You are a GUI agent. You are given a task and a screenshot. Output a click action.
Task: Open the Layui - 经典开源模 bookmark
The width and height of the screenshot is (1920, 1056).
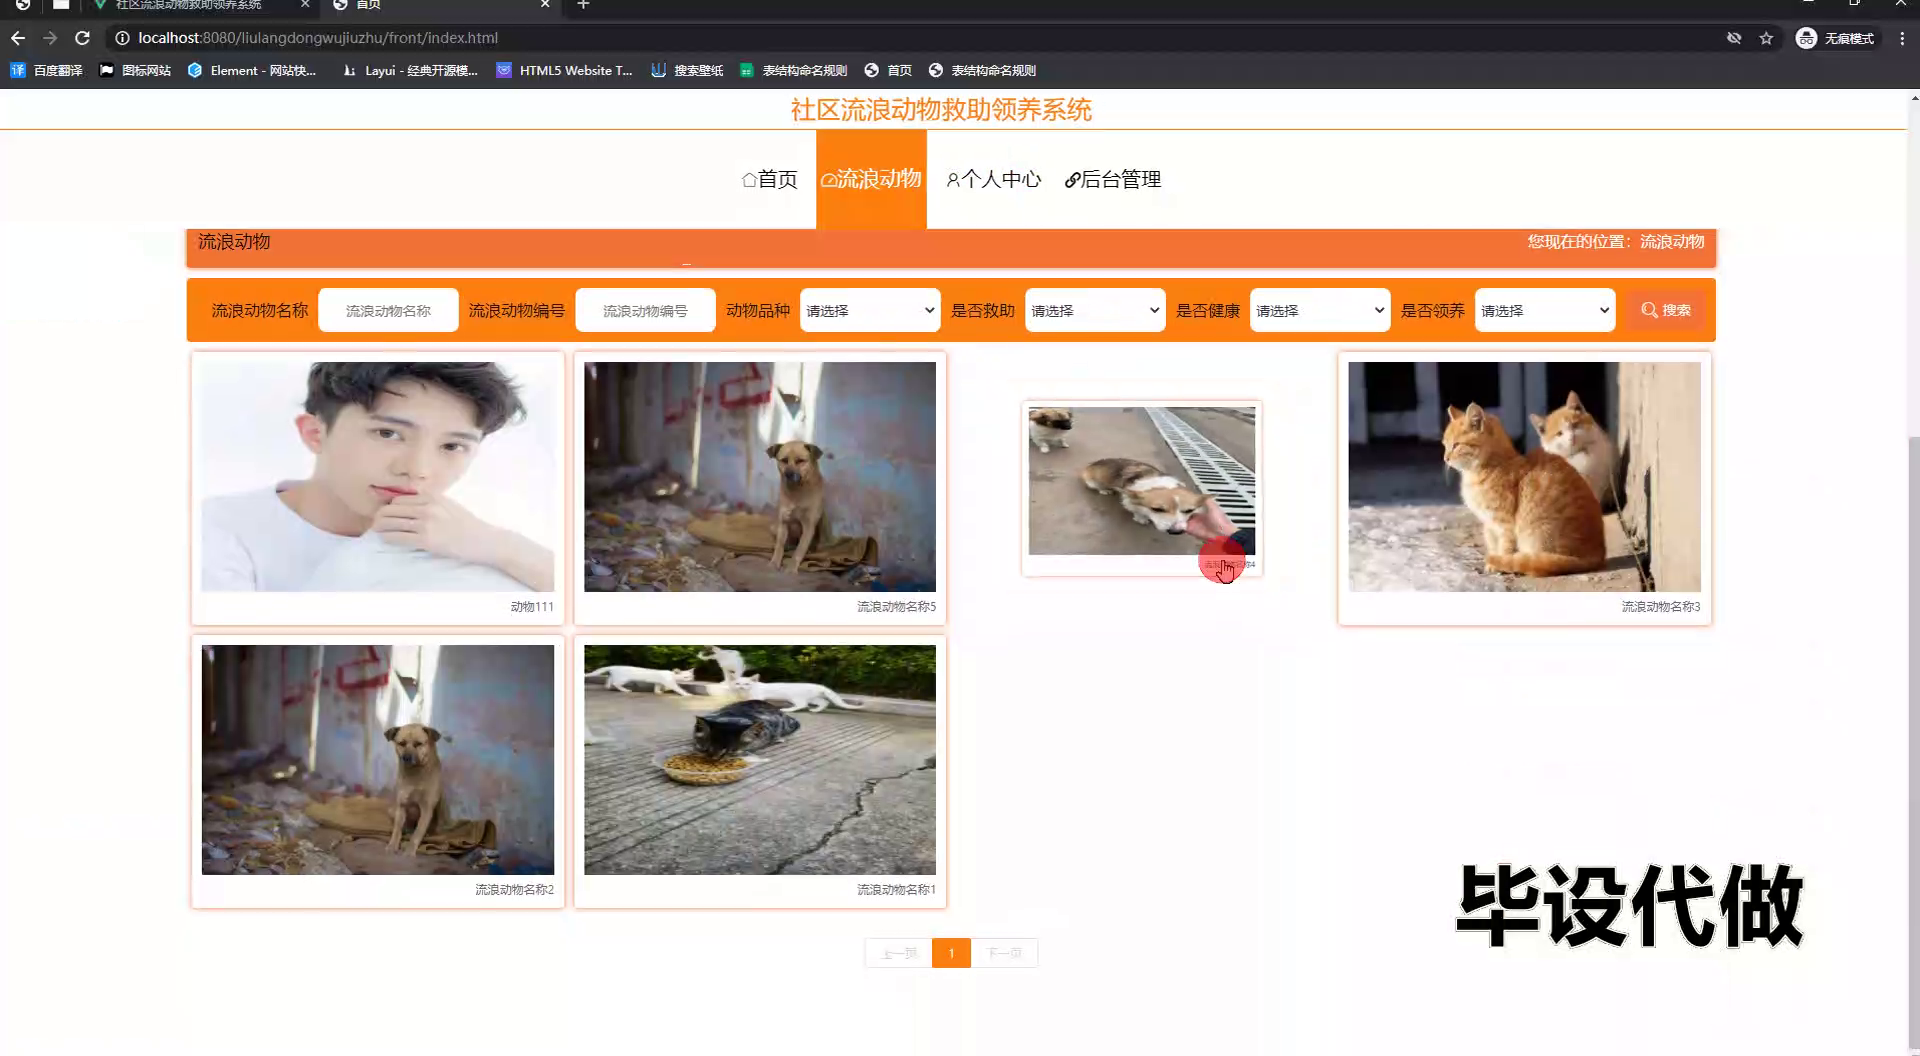410,70
